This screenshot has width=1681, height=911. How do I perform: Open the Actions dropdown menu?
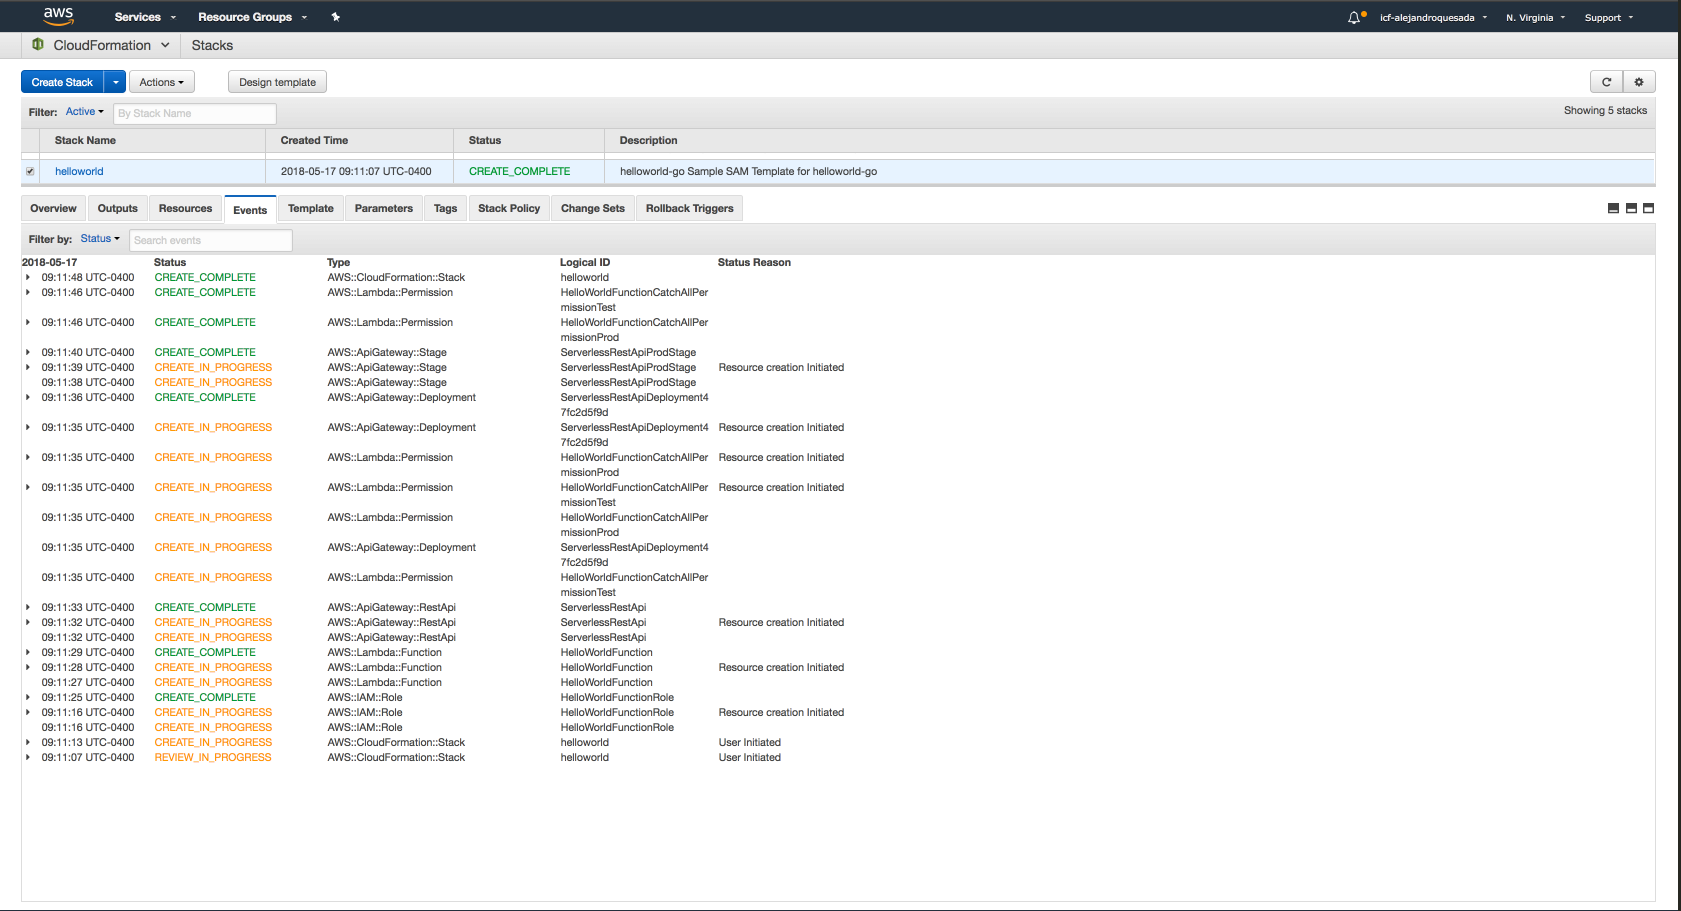click(x=161, y=82)
